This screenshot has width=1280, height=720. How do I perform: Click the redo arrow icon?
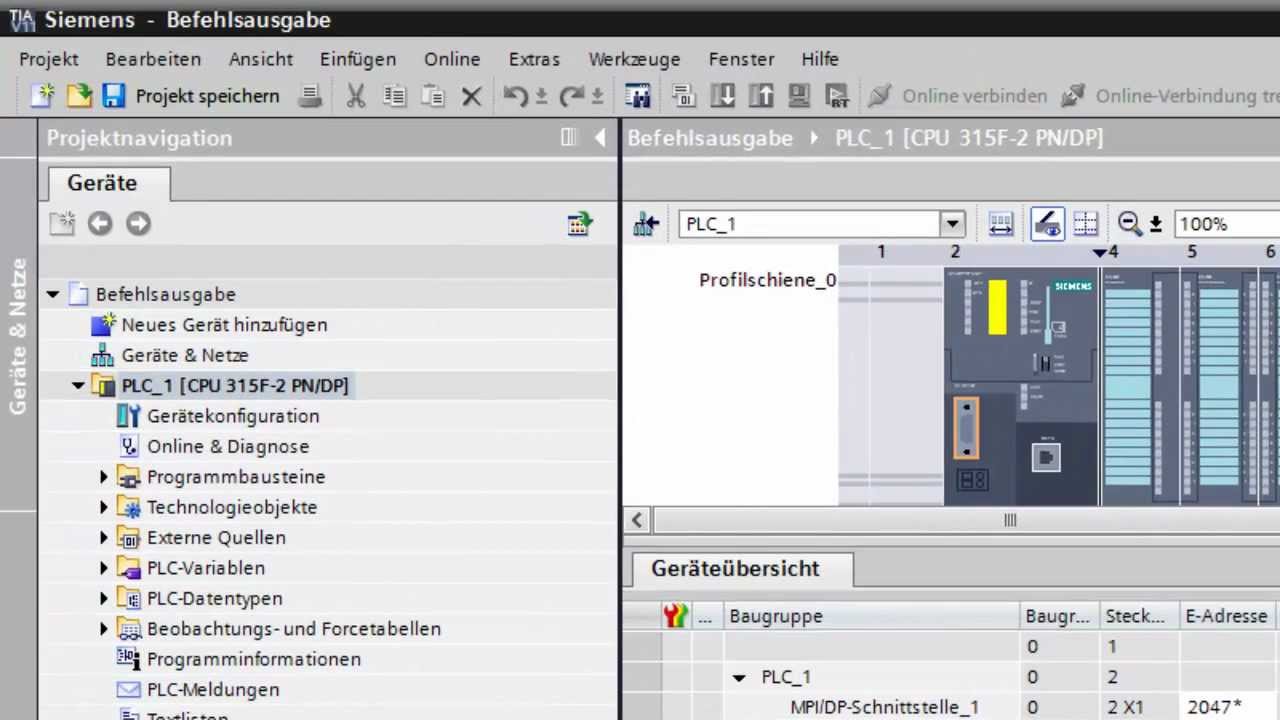coord(572,96)
